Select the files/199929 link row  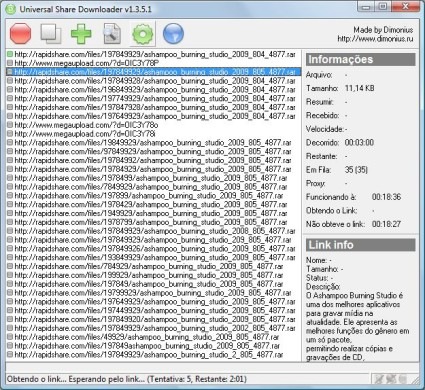tap(154, 275)
